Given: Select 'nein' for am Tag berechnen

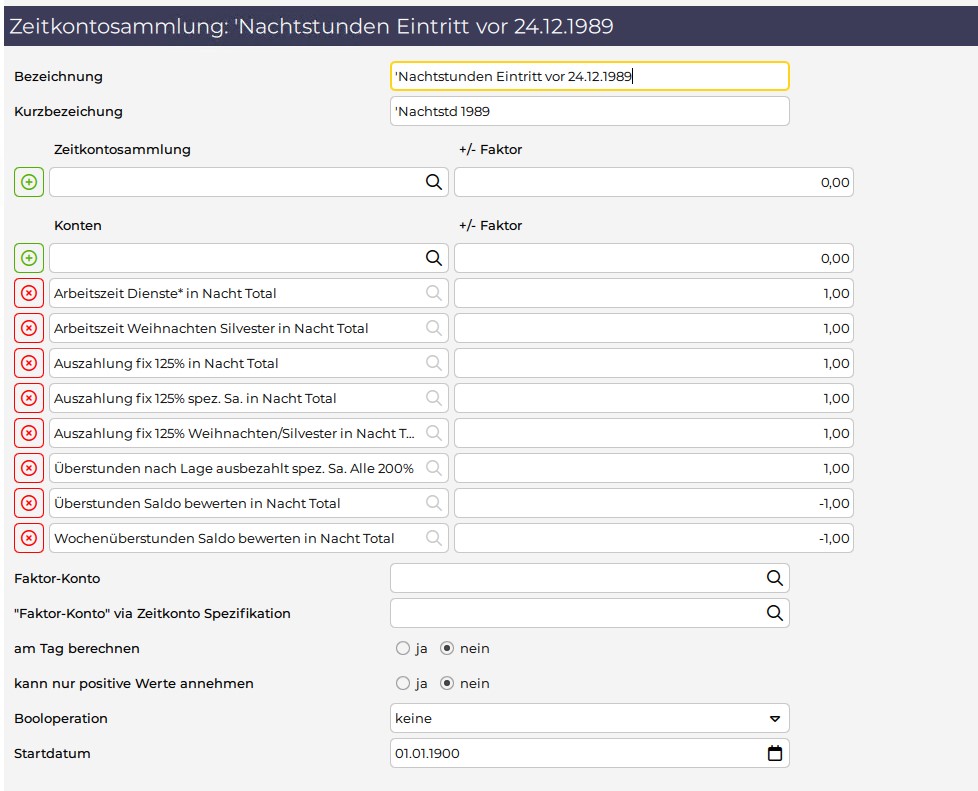Looking at the screenshot, I should coord(447,648).
